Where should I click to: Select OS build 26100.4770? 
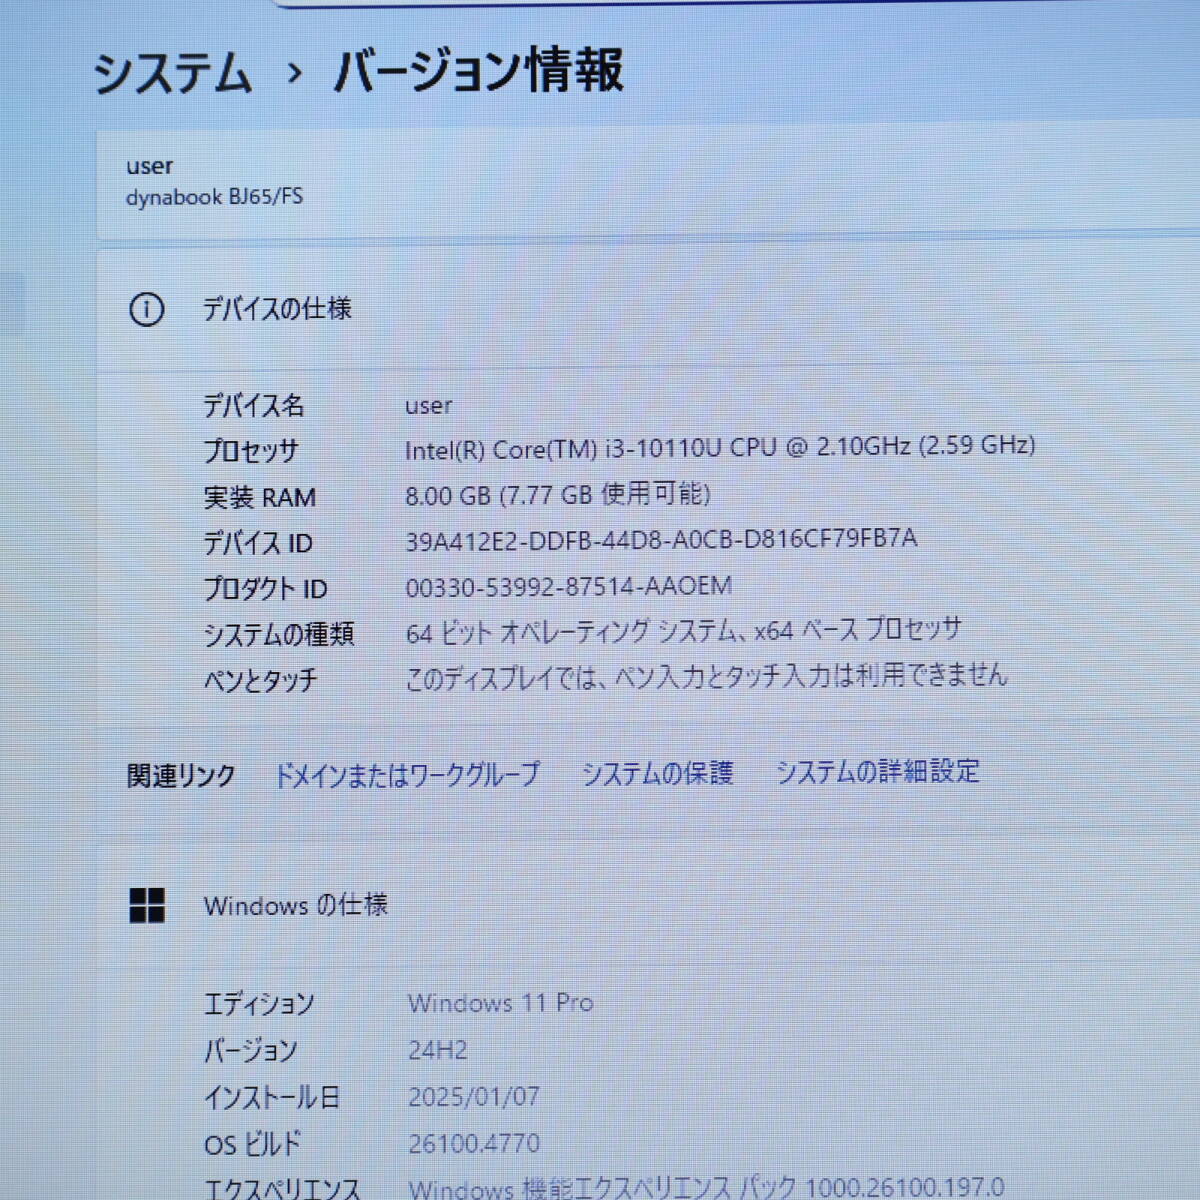pyautogui.click(x=473, y=1143)
